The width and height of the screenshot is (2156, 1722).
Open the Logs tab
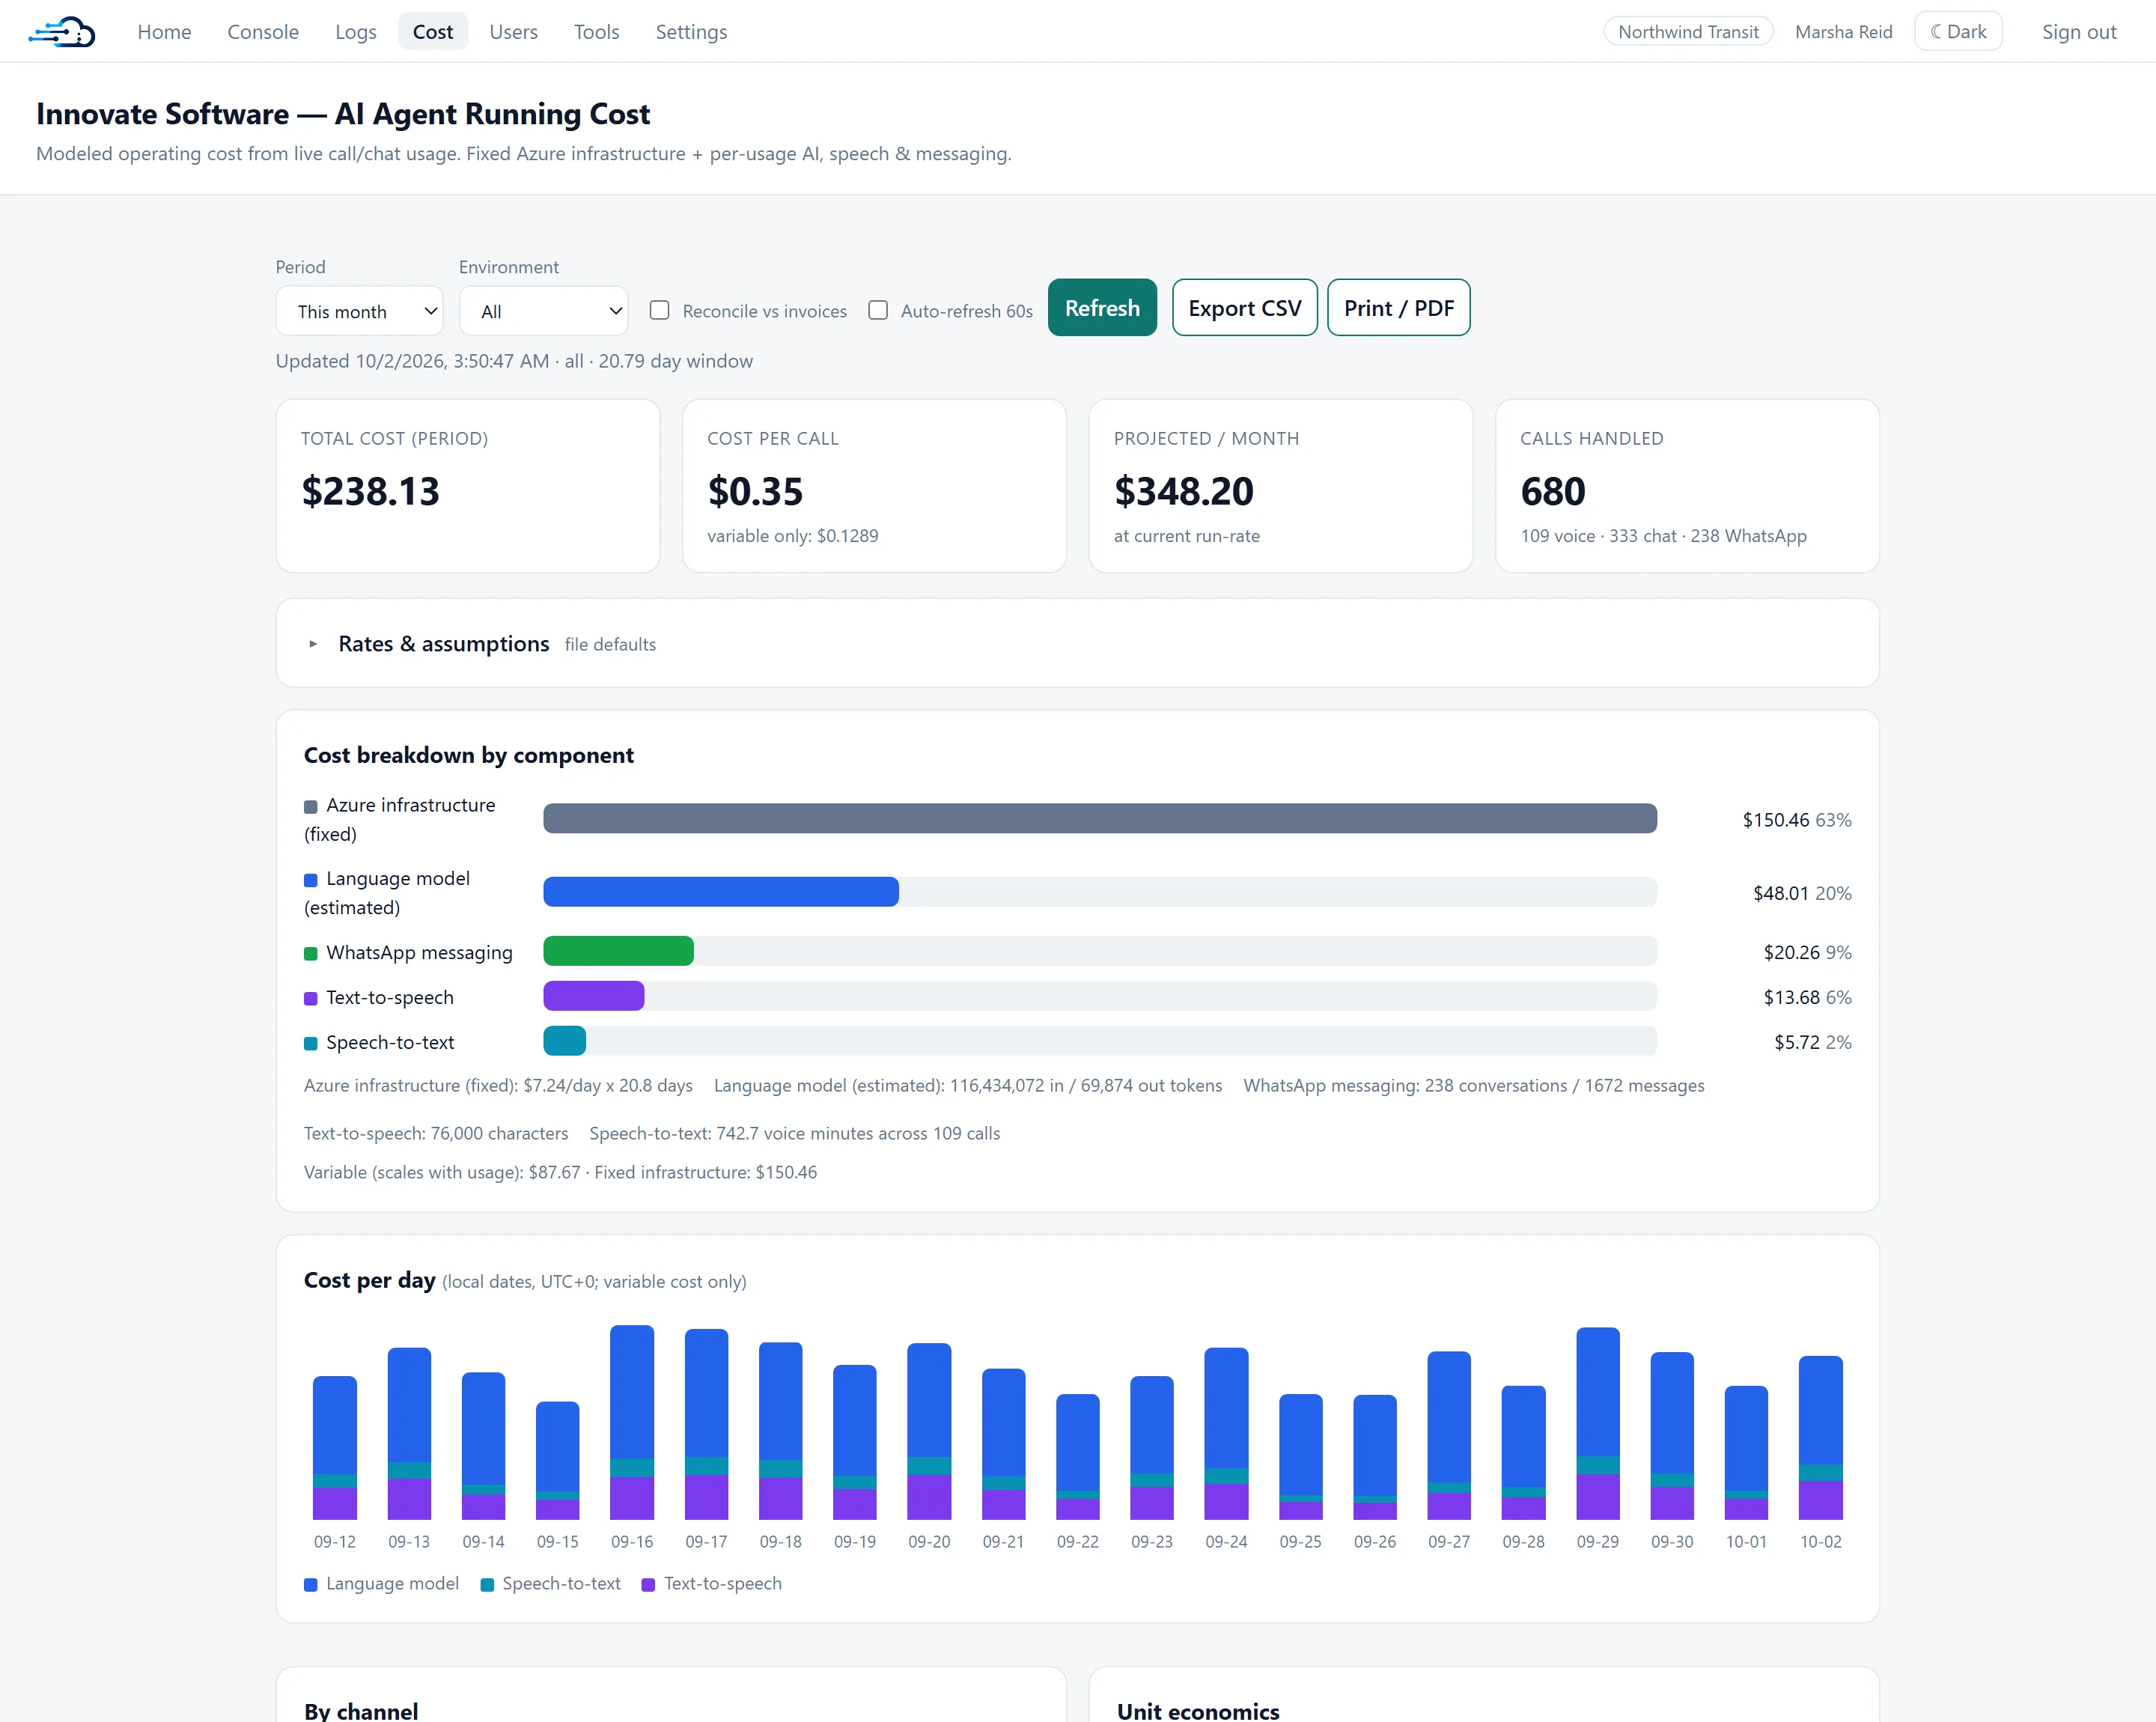(356, 32)
